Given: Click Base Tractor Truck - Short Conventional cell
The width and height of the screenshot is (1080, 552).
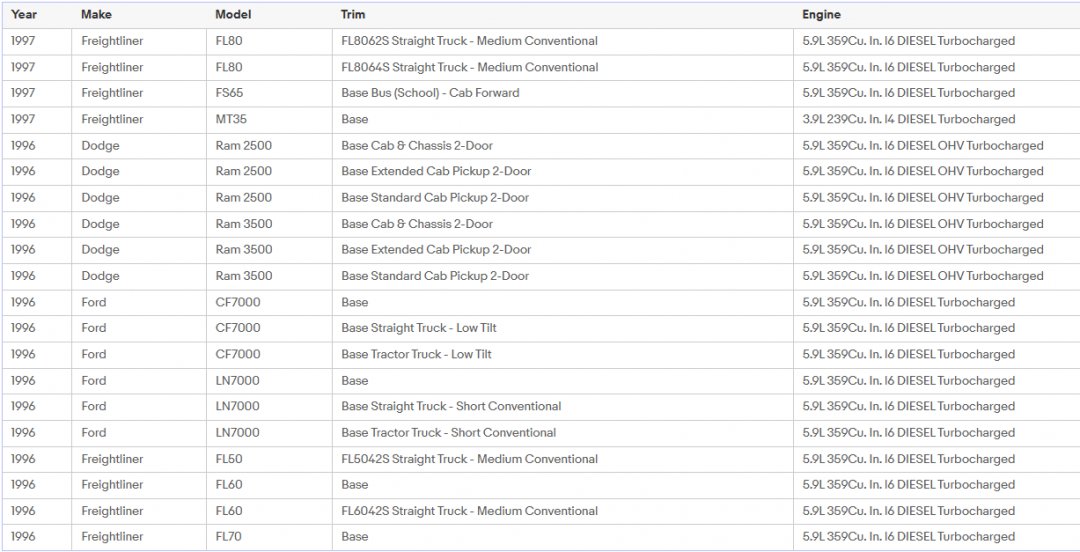Looking at the screenshot, I should point(448,433).
